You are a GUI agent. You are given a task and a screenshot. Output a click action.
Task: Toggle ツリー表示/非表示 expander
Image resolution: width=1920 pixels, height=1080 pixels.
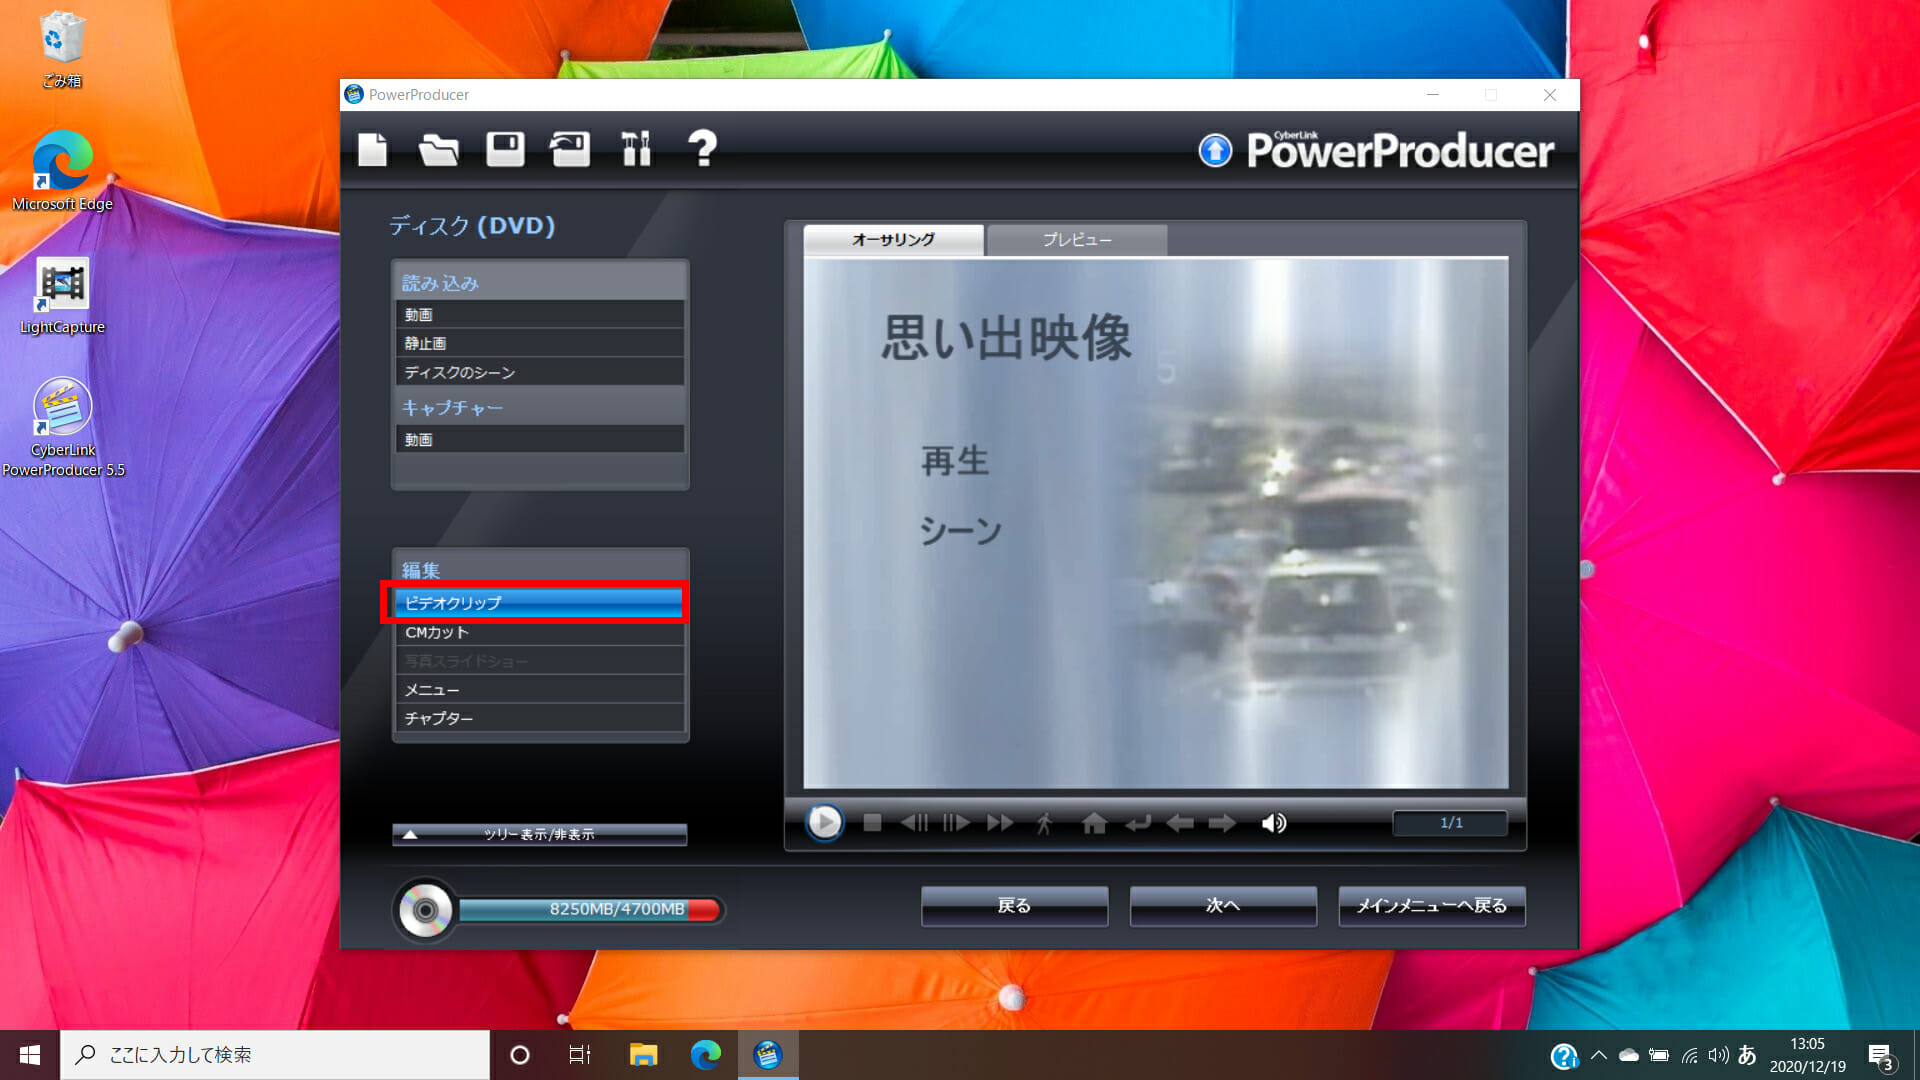[540, 834]
